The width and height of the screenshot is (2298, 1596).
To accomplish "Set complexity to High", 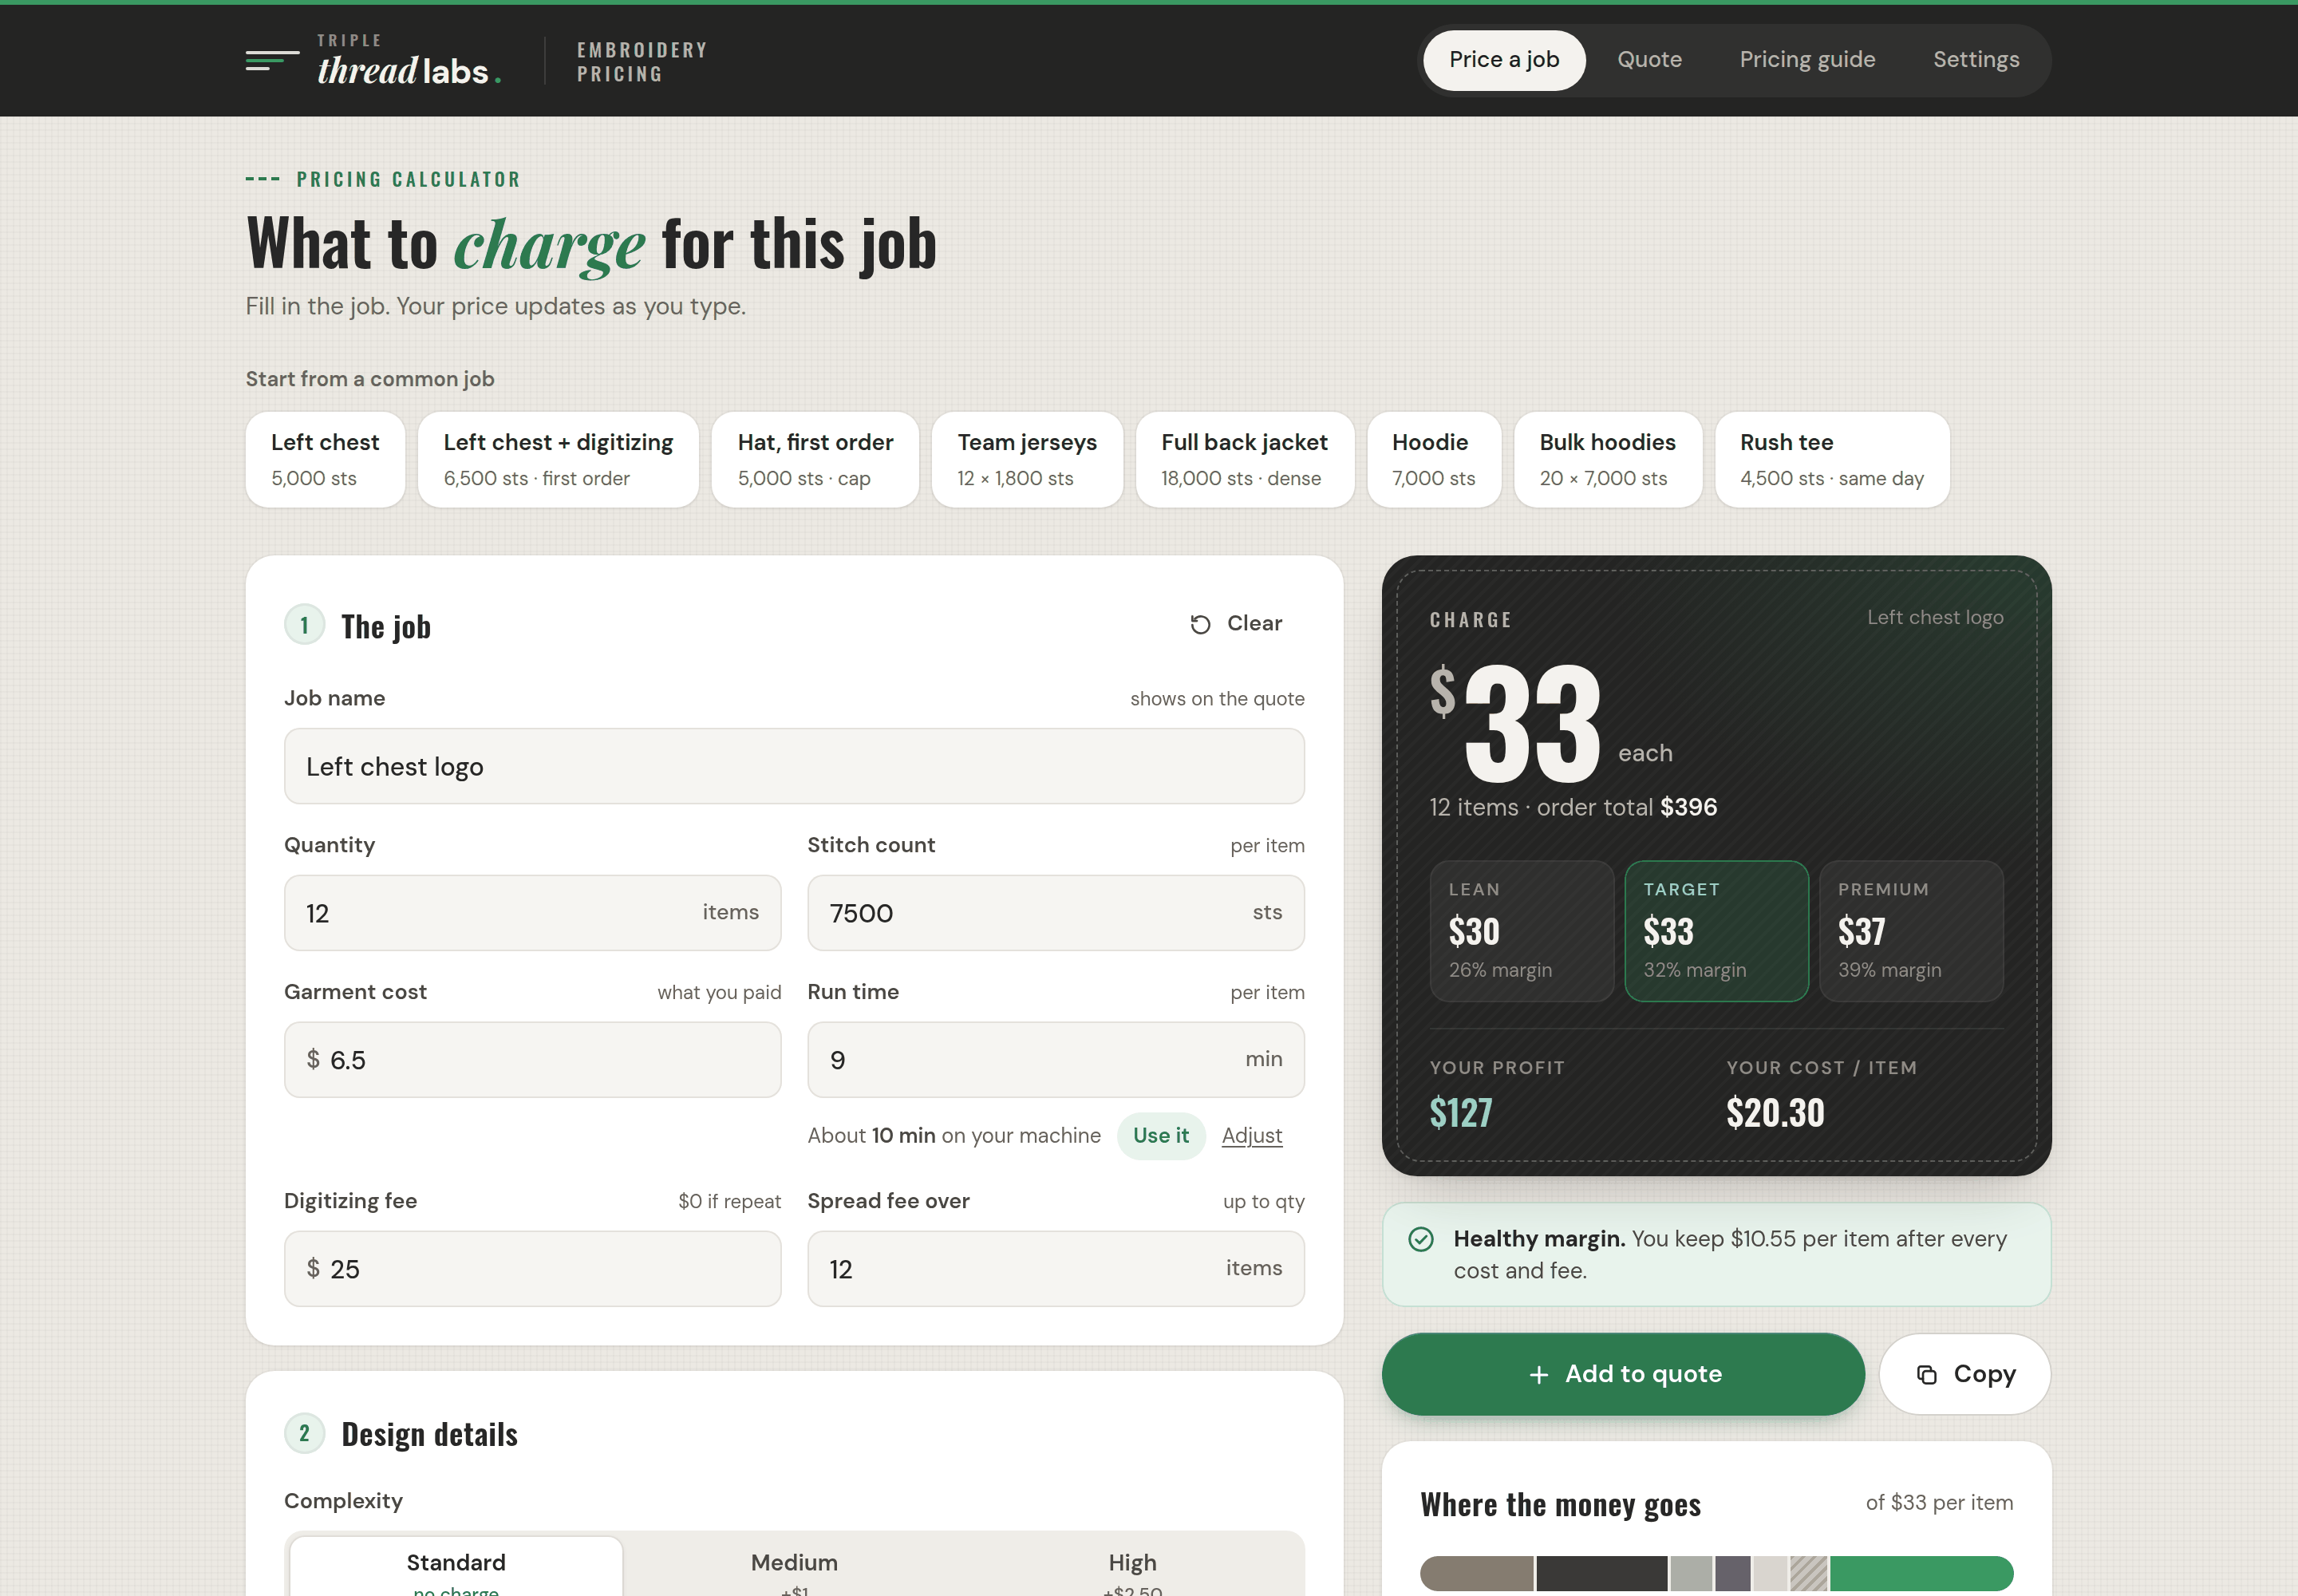I will tap(1132, 1568).
